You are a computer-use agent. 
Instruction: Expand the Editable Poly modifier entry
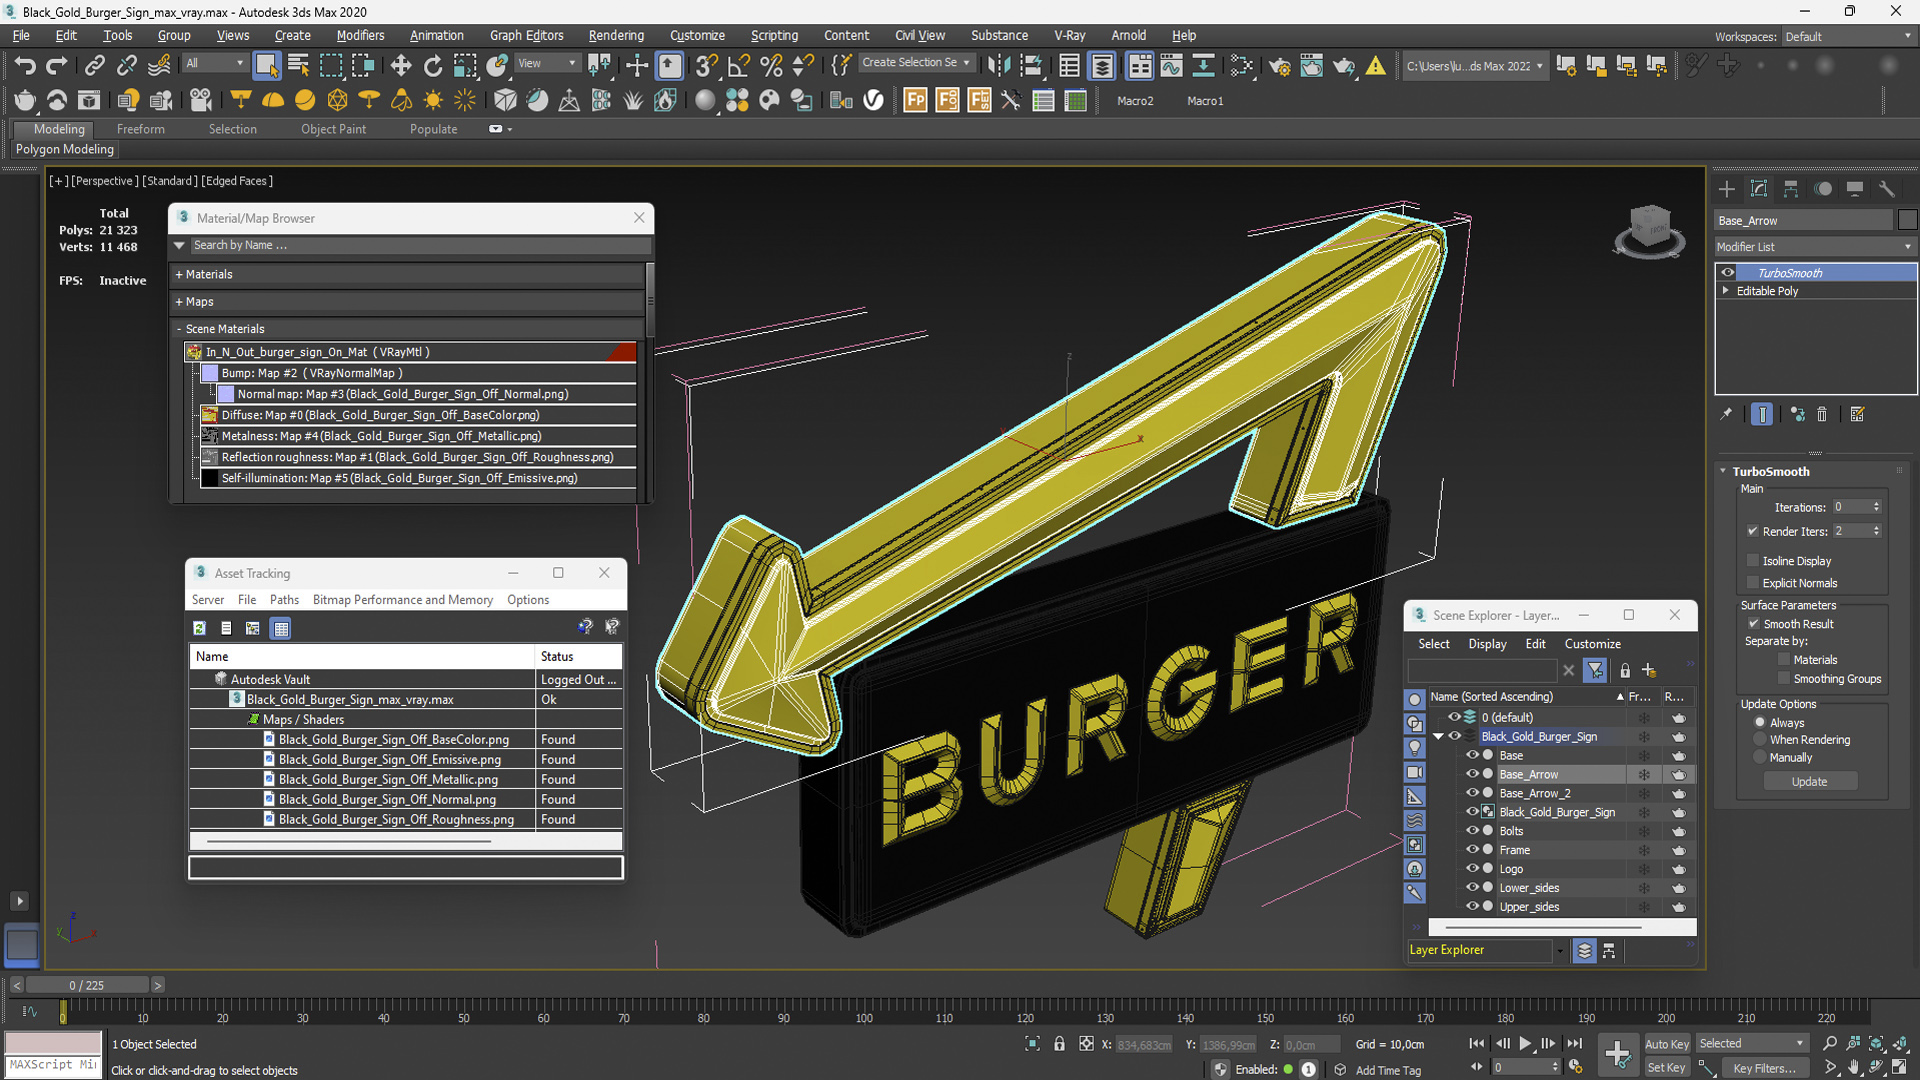click(1726, 291)
